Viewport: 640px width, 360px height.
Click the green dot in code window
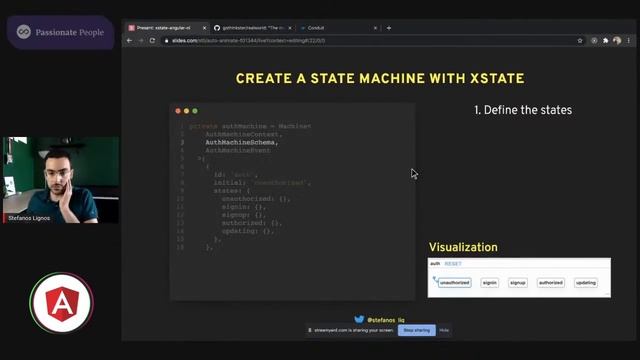(195, 111)
